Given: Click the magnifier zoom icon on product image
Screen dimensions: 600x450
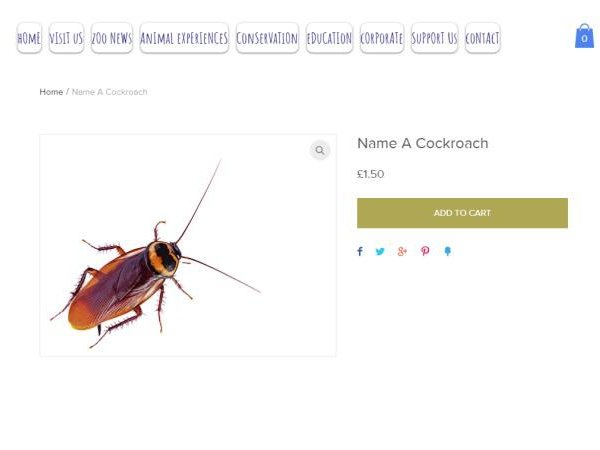Looking at the screenshot, I should [x=320, y=150].
